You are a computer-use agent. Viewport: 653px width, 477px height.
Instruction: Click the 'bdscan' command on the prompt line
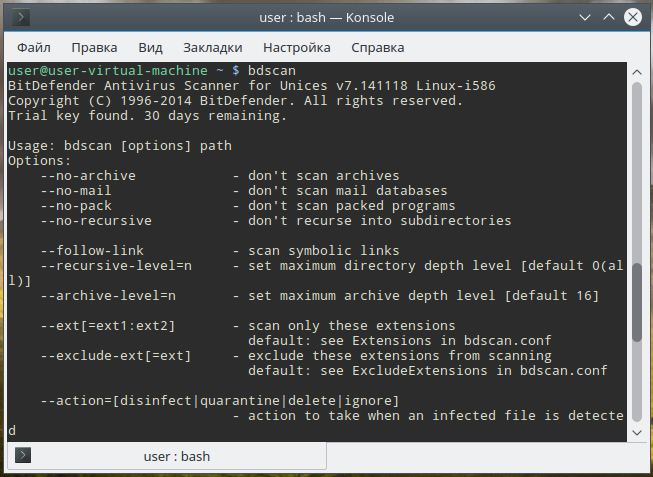point(268,71)
